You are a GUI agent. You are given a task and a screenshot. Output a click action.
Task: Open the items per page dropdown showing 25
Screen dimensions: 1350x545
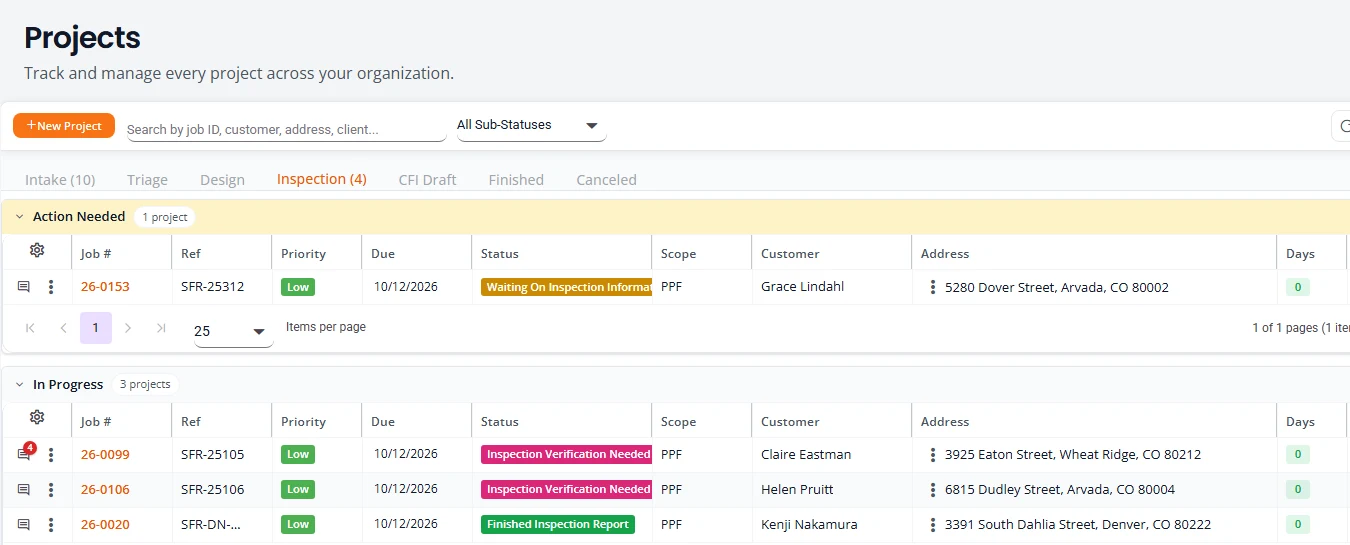(233, 331)
